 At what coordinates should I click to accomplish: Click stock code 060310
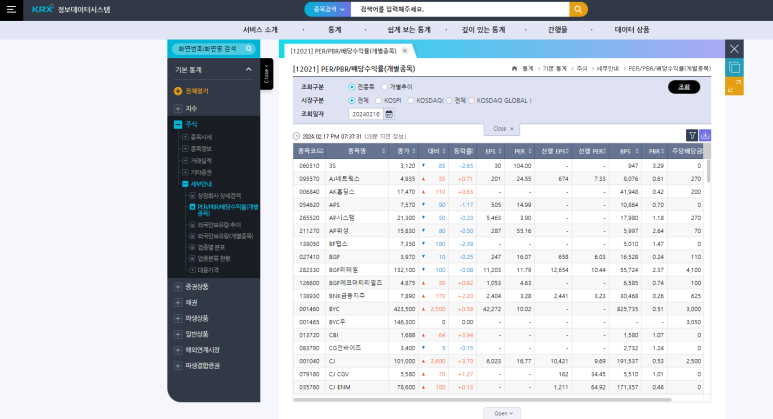[309, 166]
